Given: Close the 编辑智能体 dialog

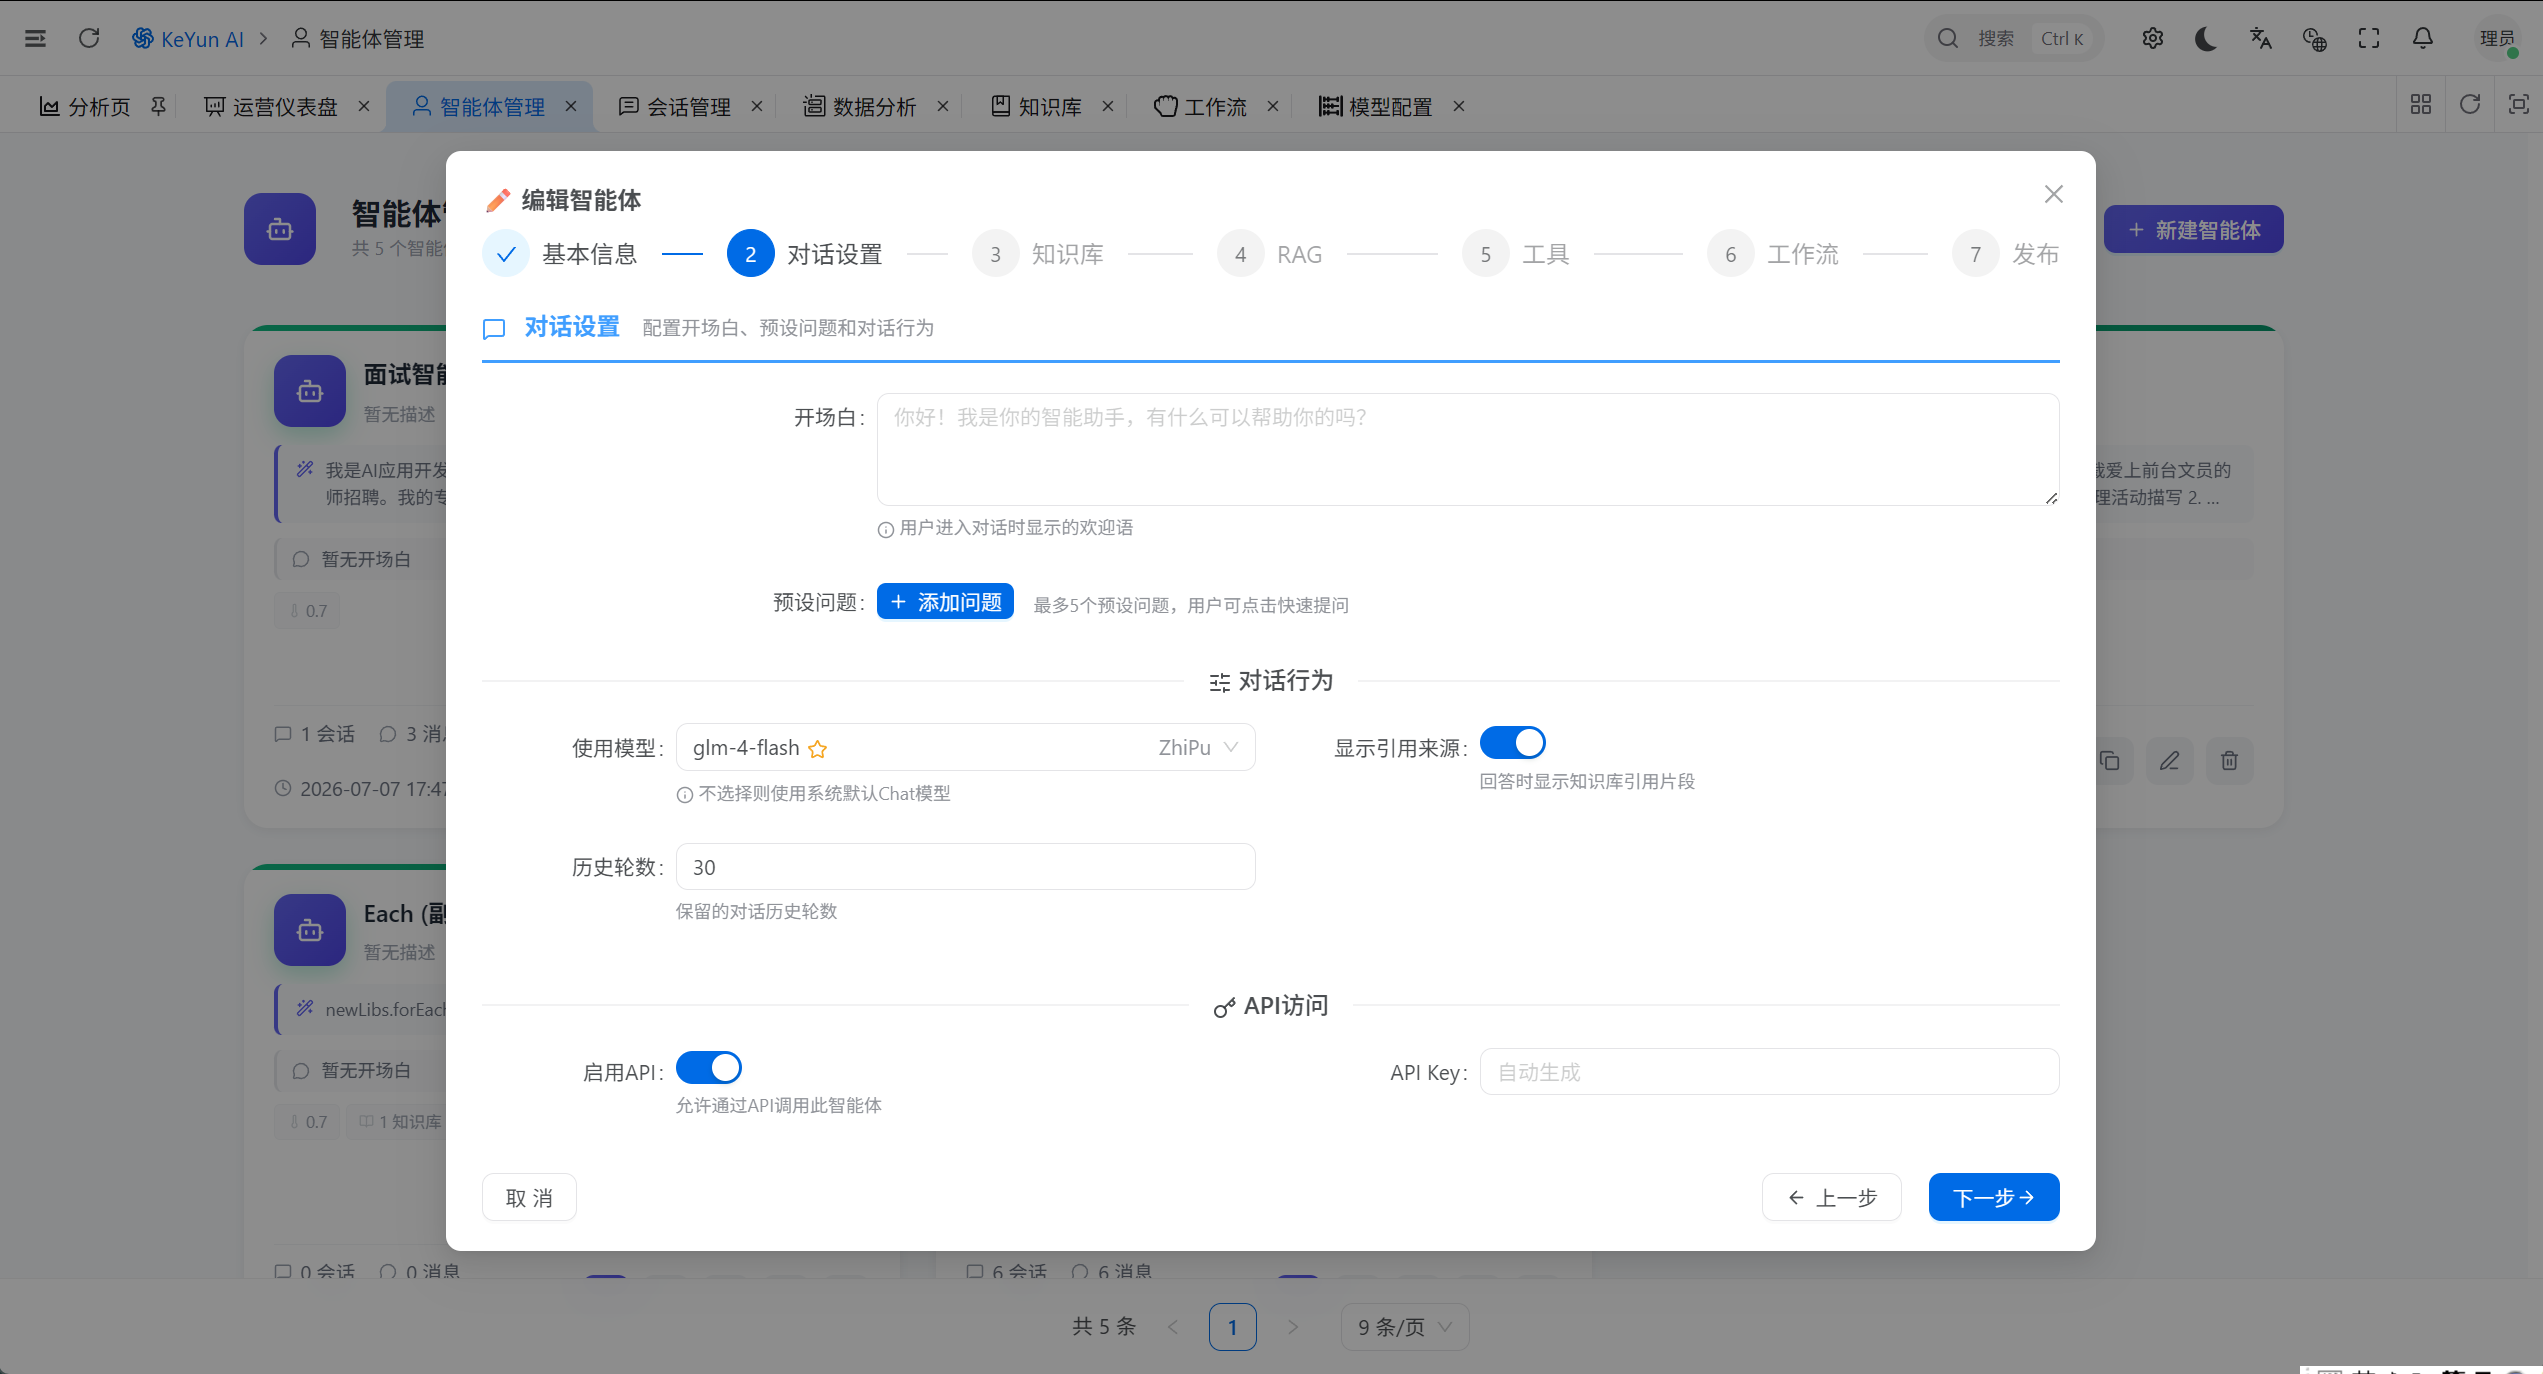Looking at the screenshot, I should click(x=2054, y=194).
